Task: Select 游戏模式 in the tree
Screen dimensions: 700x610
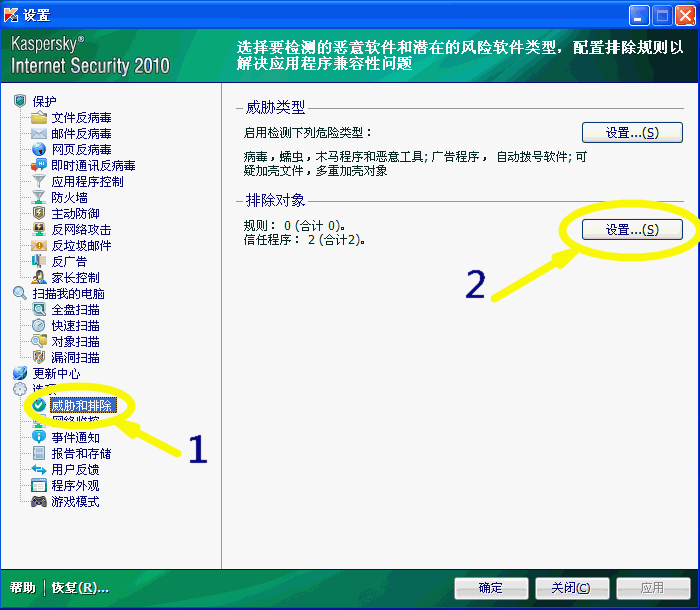Action: point(75,501)
